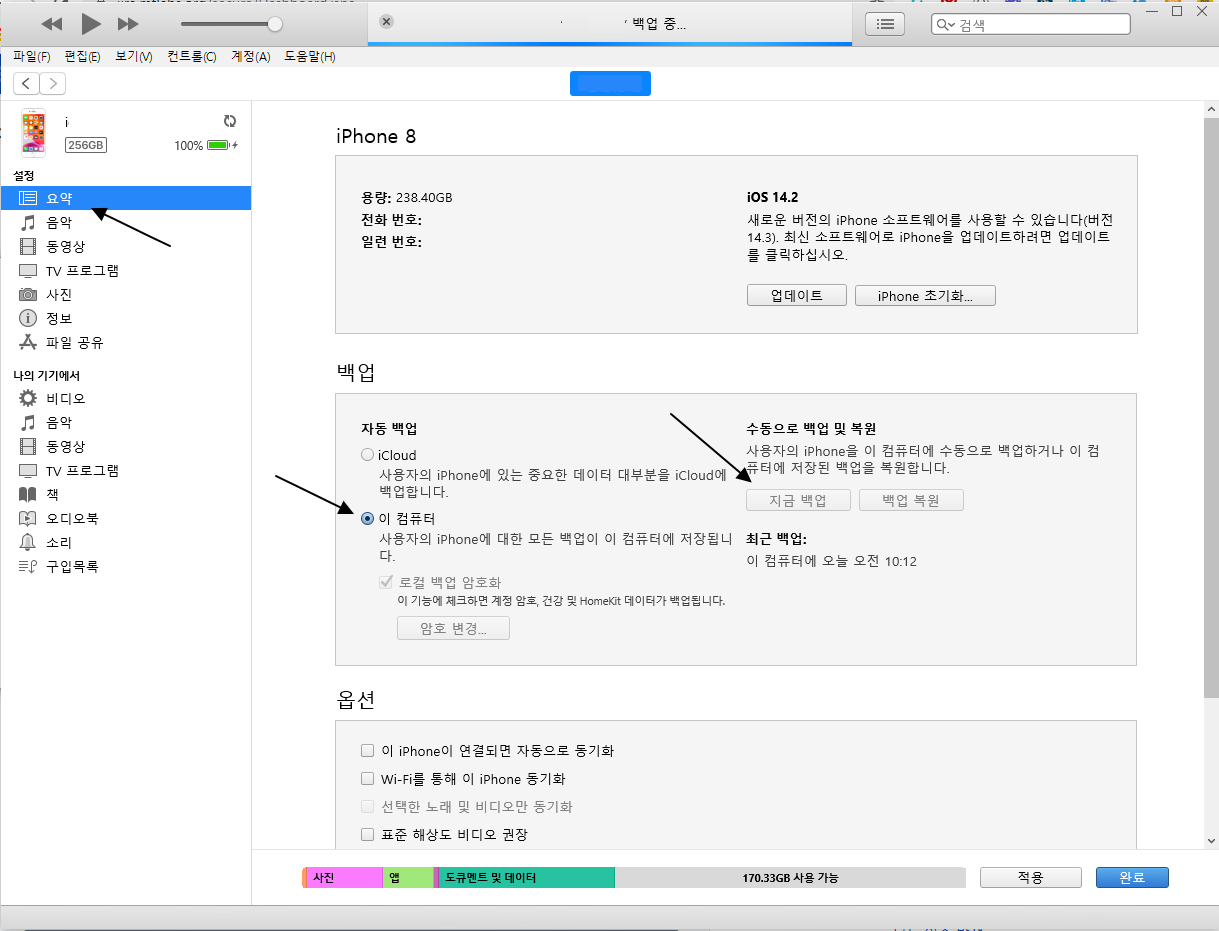1219x931 pixels.
Task: Click the sync icon beside the device name
Action: pyautogui.click(x=230, y=121)
